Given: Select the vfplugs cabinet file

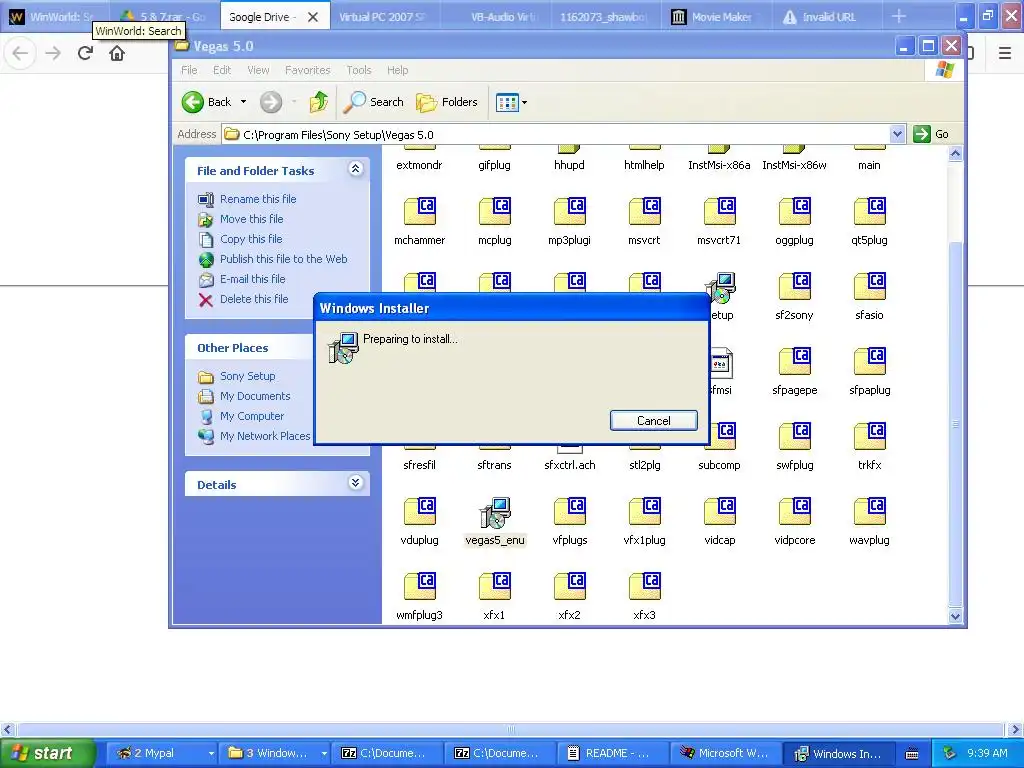Looking at the screenshot, I should tap(569, 522).
